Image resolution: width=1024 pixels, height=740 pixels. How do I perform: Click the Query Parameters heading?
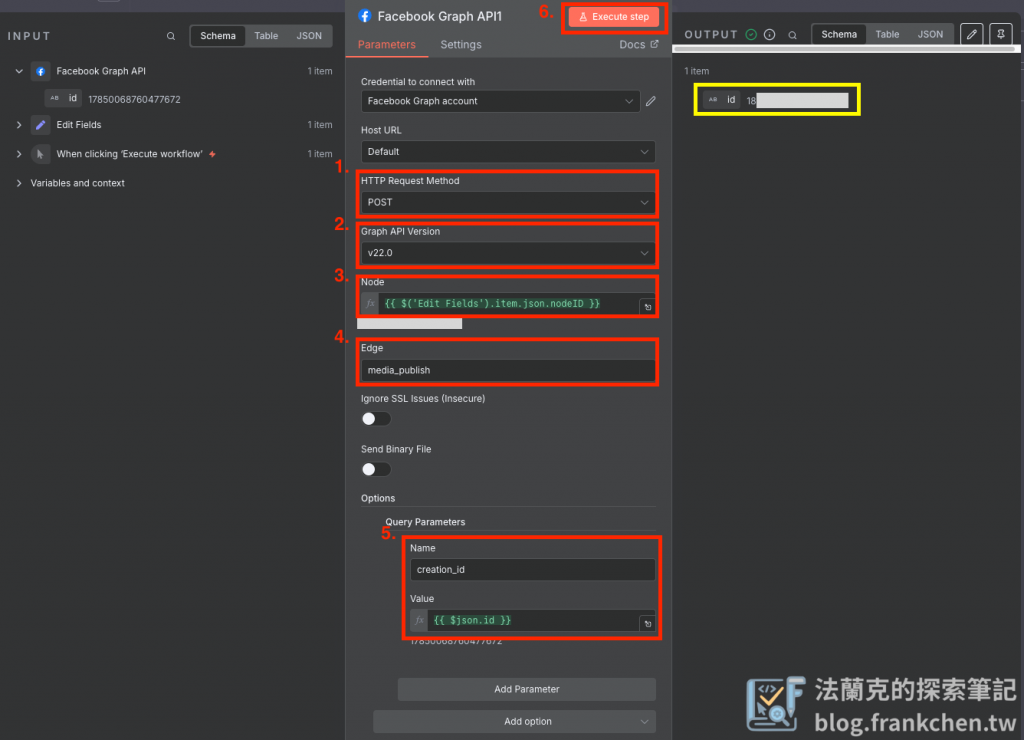[425, 522]
